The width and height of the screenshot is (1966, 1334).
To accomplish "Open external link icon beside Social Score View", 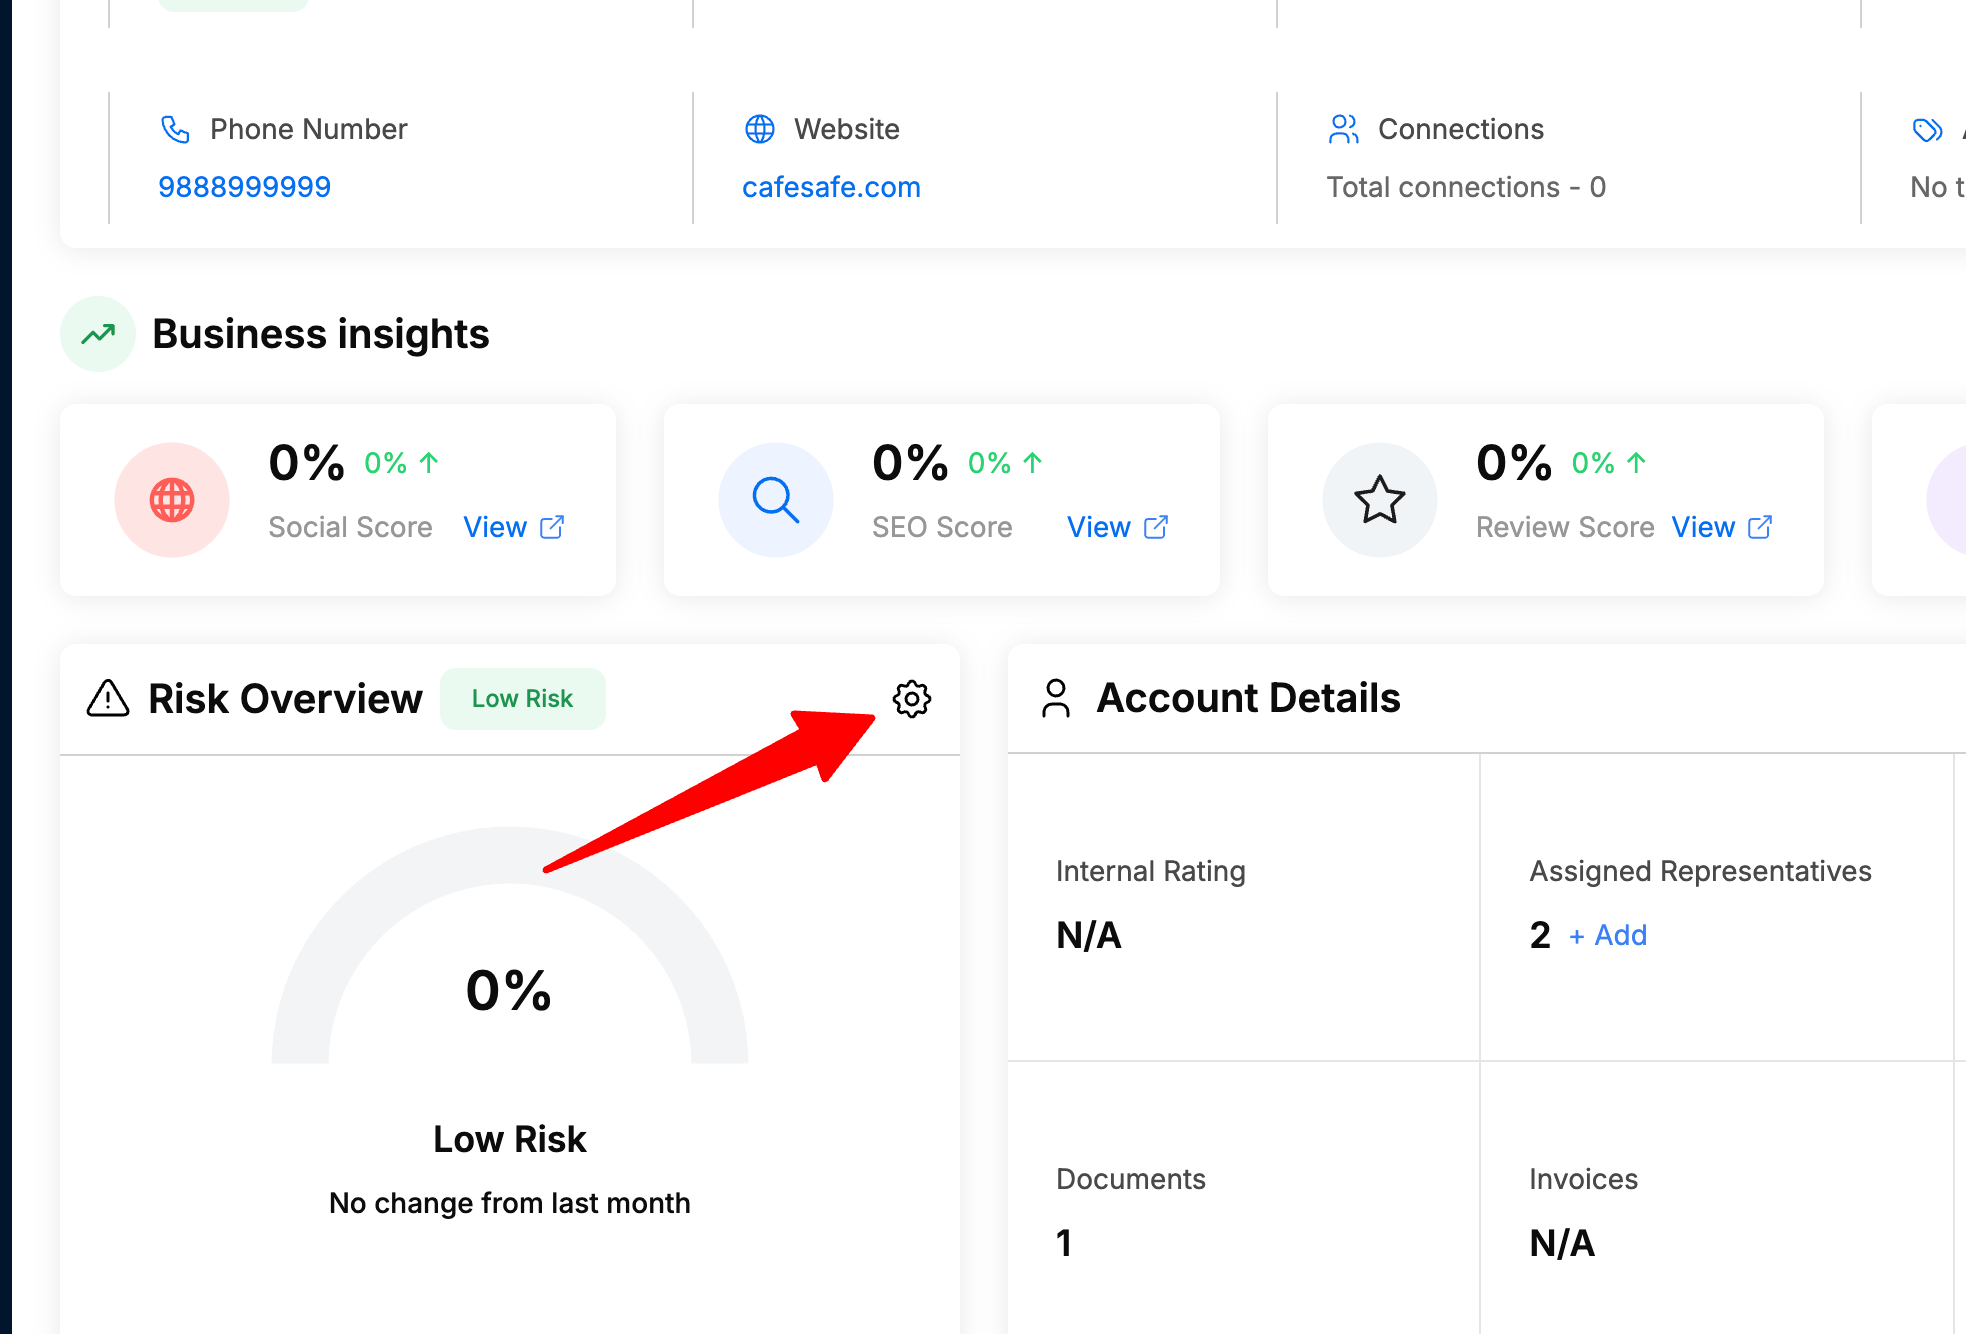I will [x=552, y=527].
